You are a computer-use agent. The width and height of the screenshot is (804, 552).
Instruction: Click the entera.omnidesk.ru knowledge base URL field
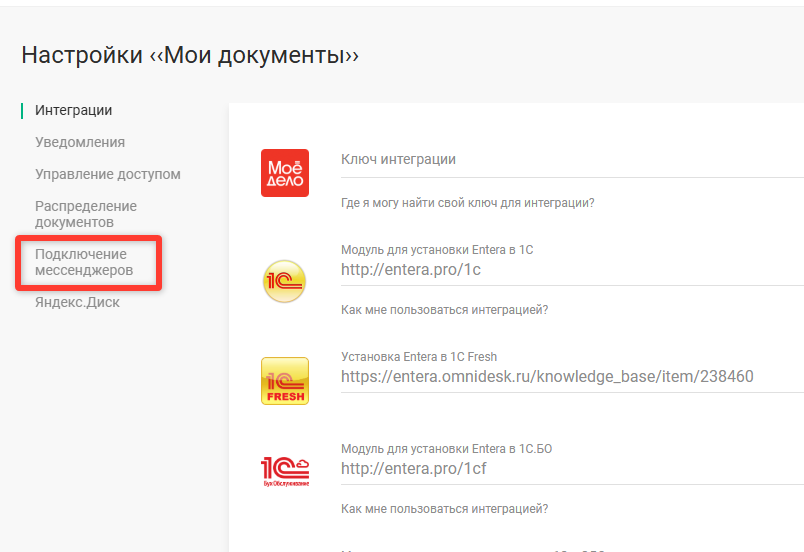pyautogui.click(x=572, y=377)
